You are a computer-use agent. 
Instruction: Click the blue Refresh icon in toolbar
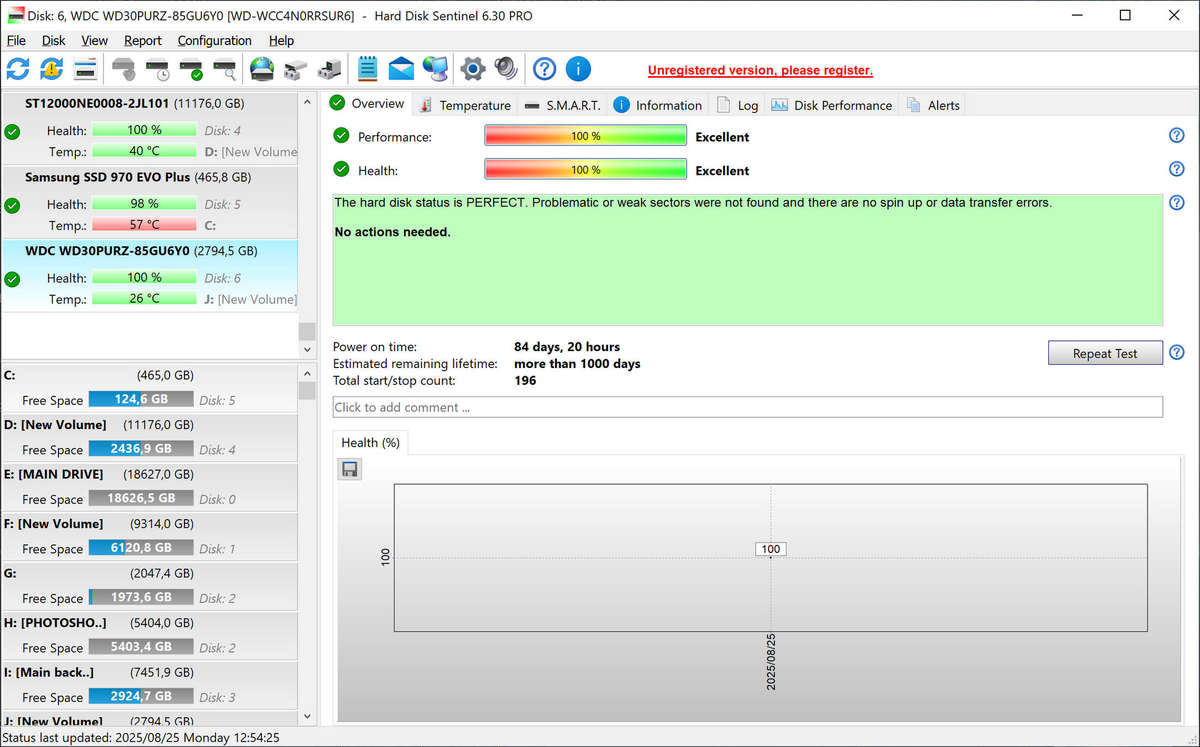[18, 69]
